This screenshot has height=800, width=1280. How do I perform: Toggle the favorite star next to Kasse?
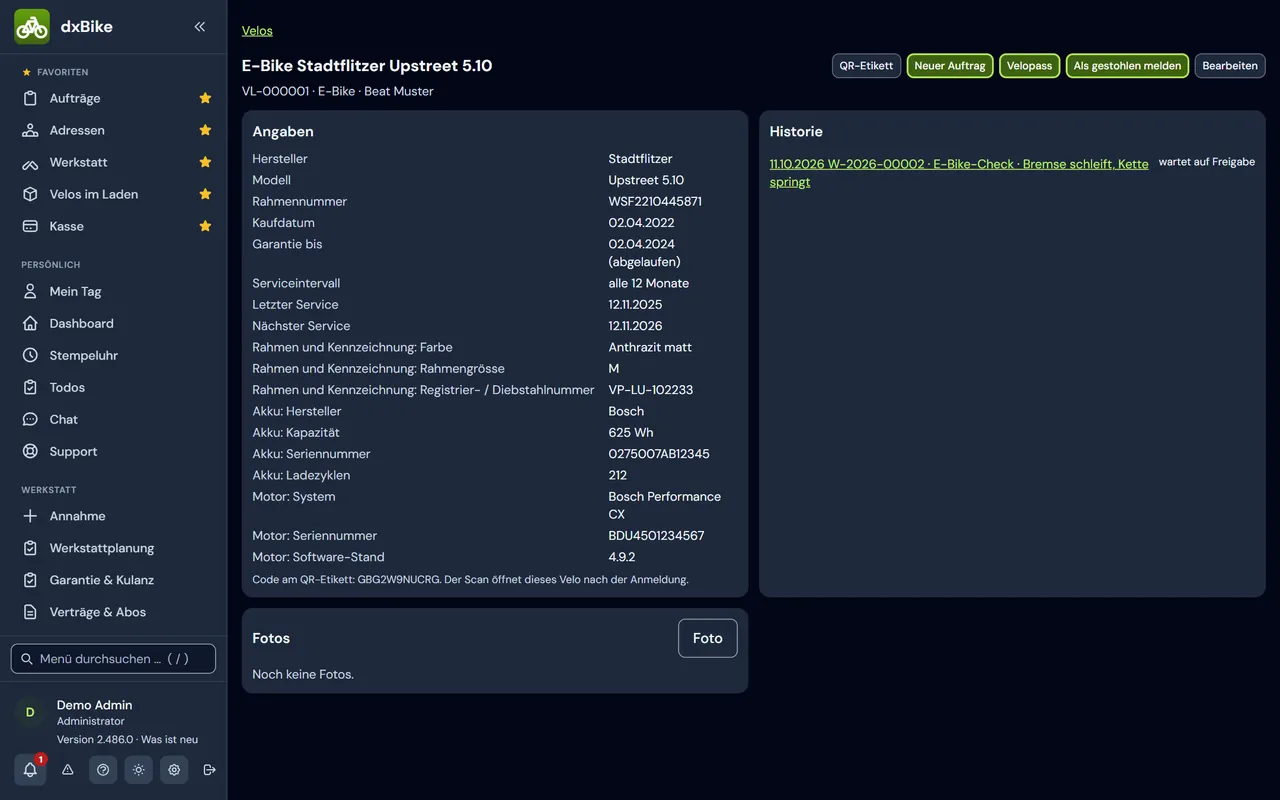205,226
